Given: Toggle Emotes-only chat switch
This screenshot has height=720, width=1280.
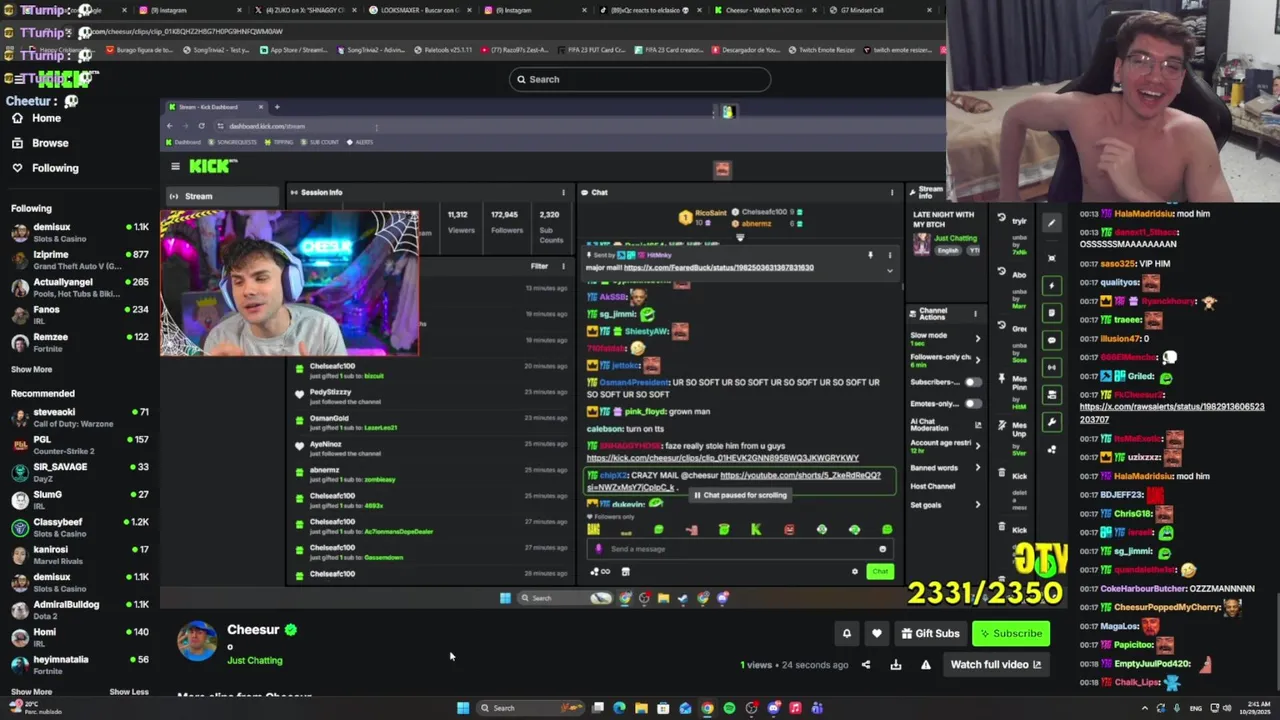Looking at the screenshot, I should tap(971, 404).
